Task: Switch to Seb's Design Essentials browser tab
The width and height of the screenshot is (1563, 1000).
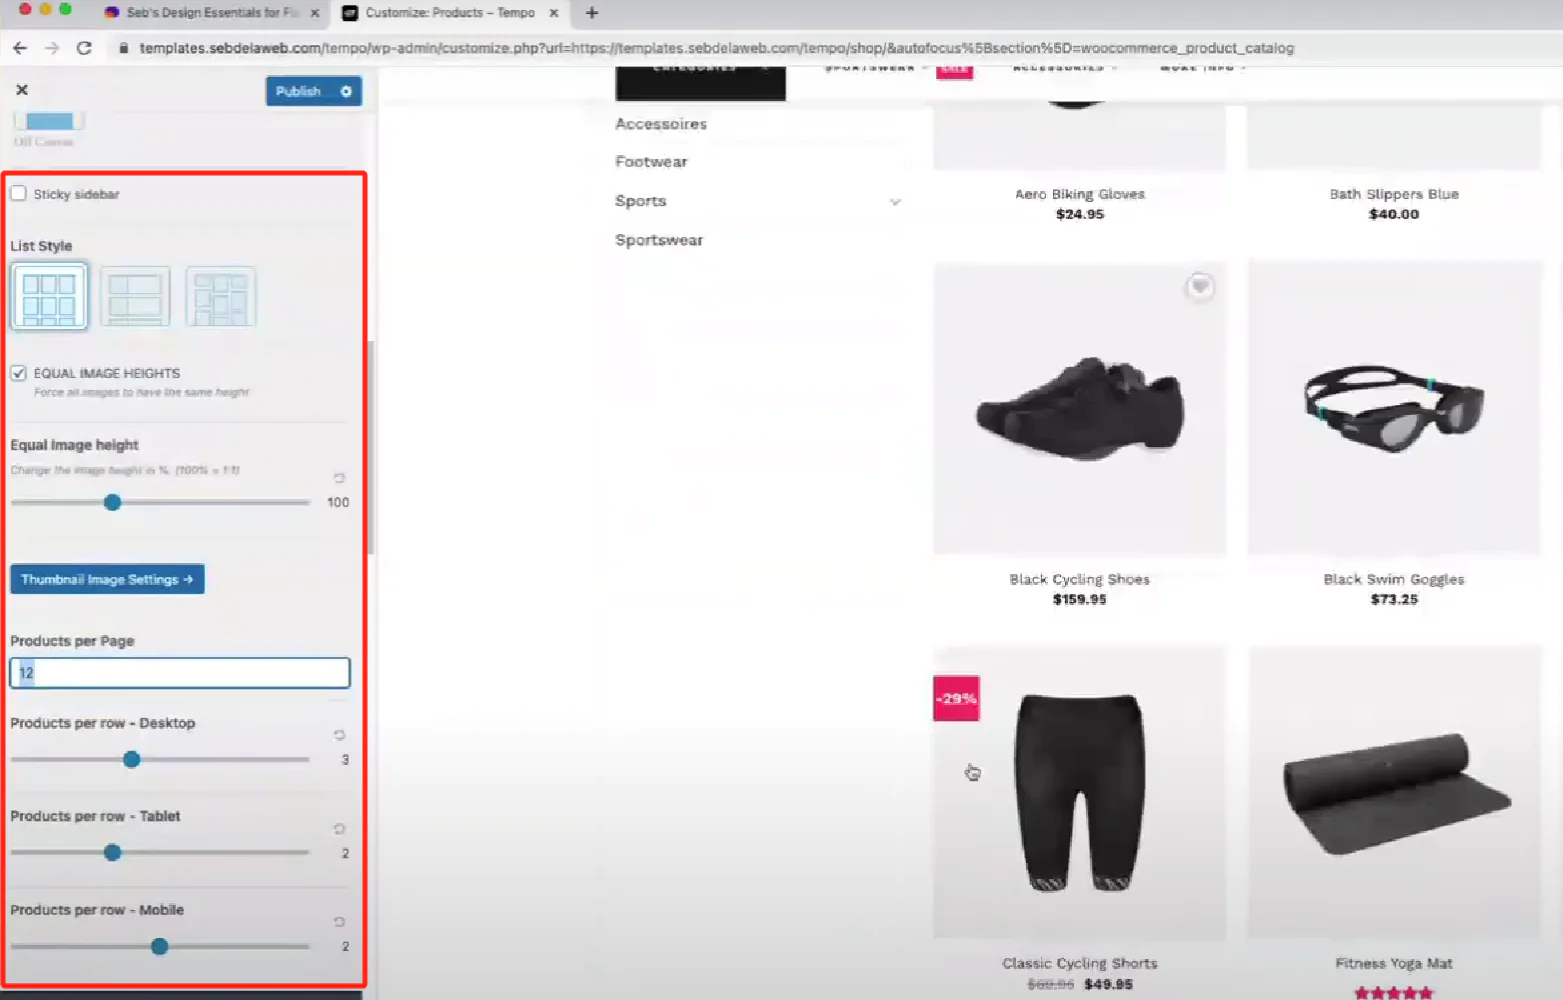Action: (210, 13)
